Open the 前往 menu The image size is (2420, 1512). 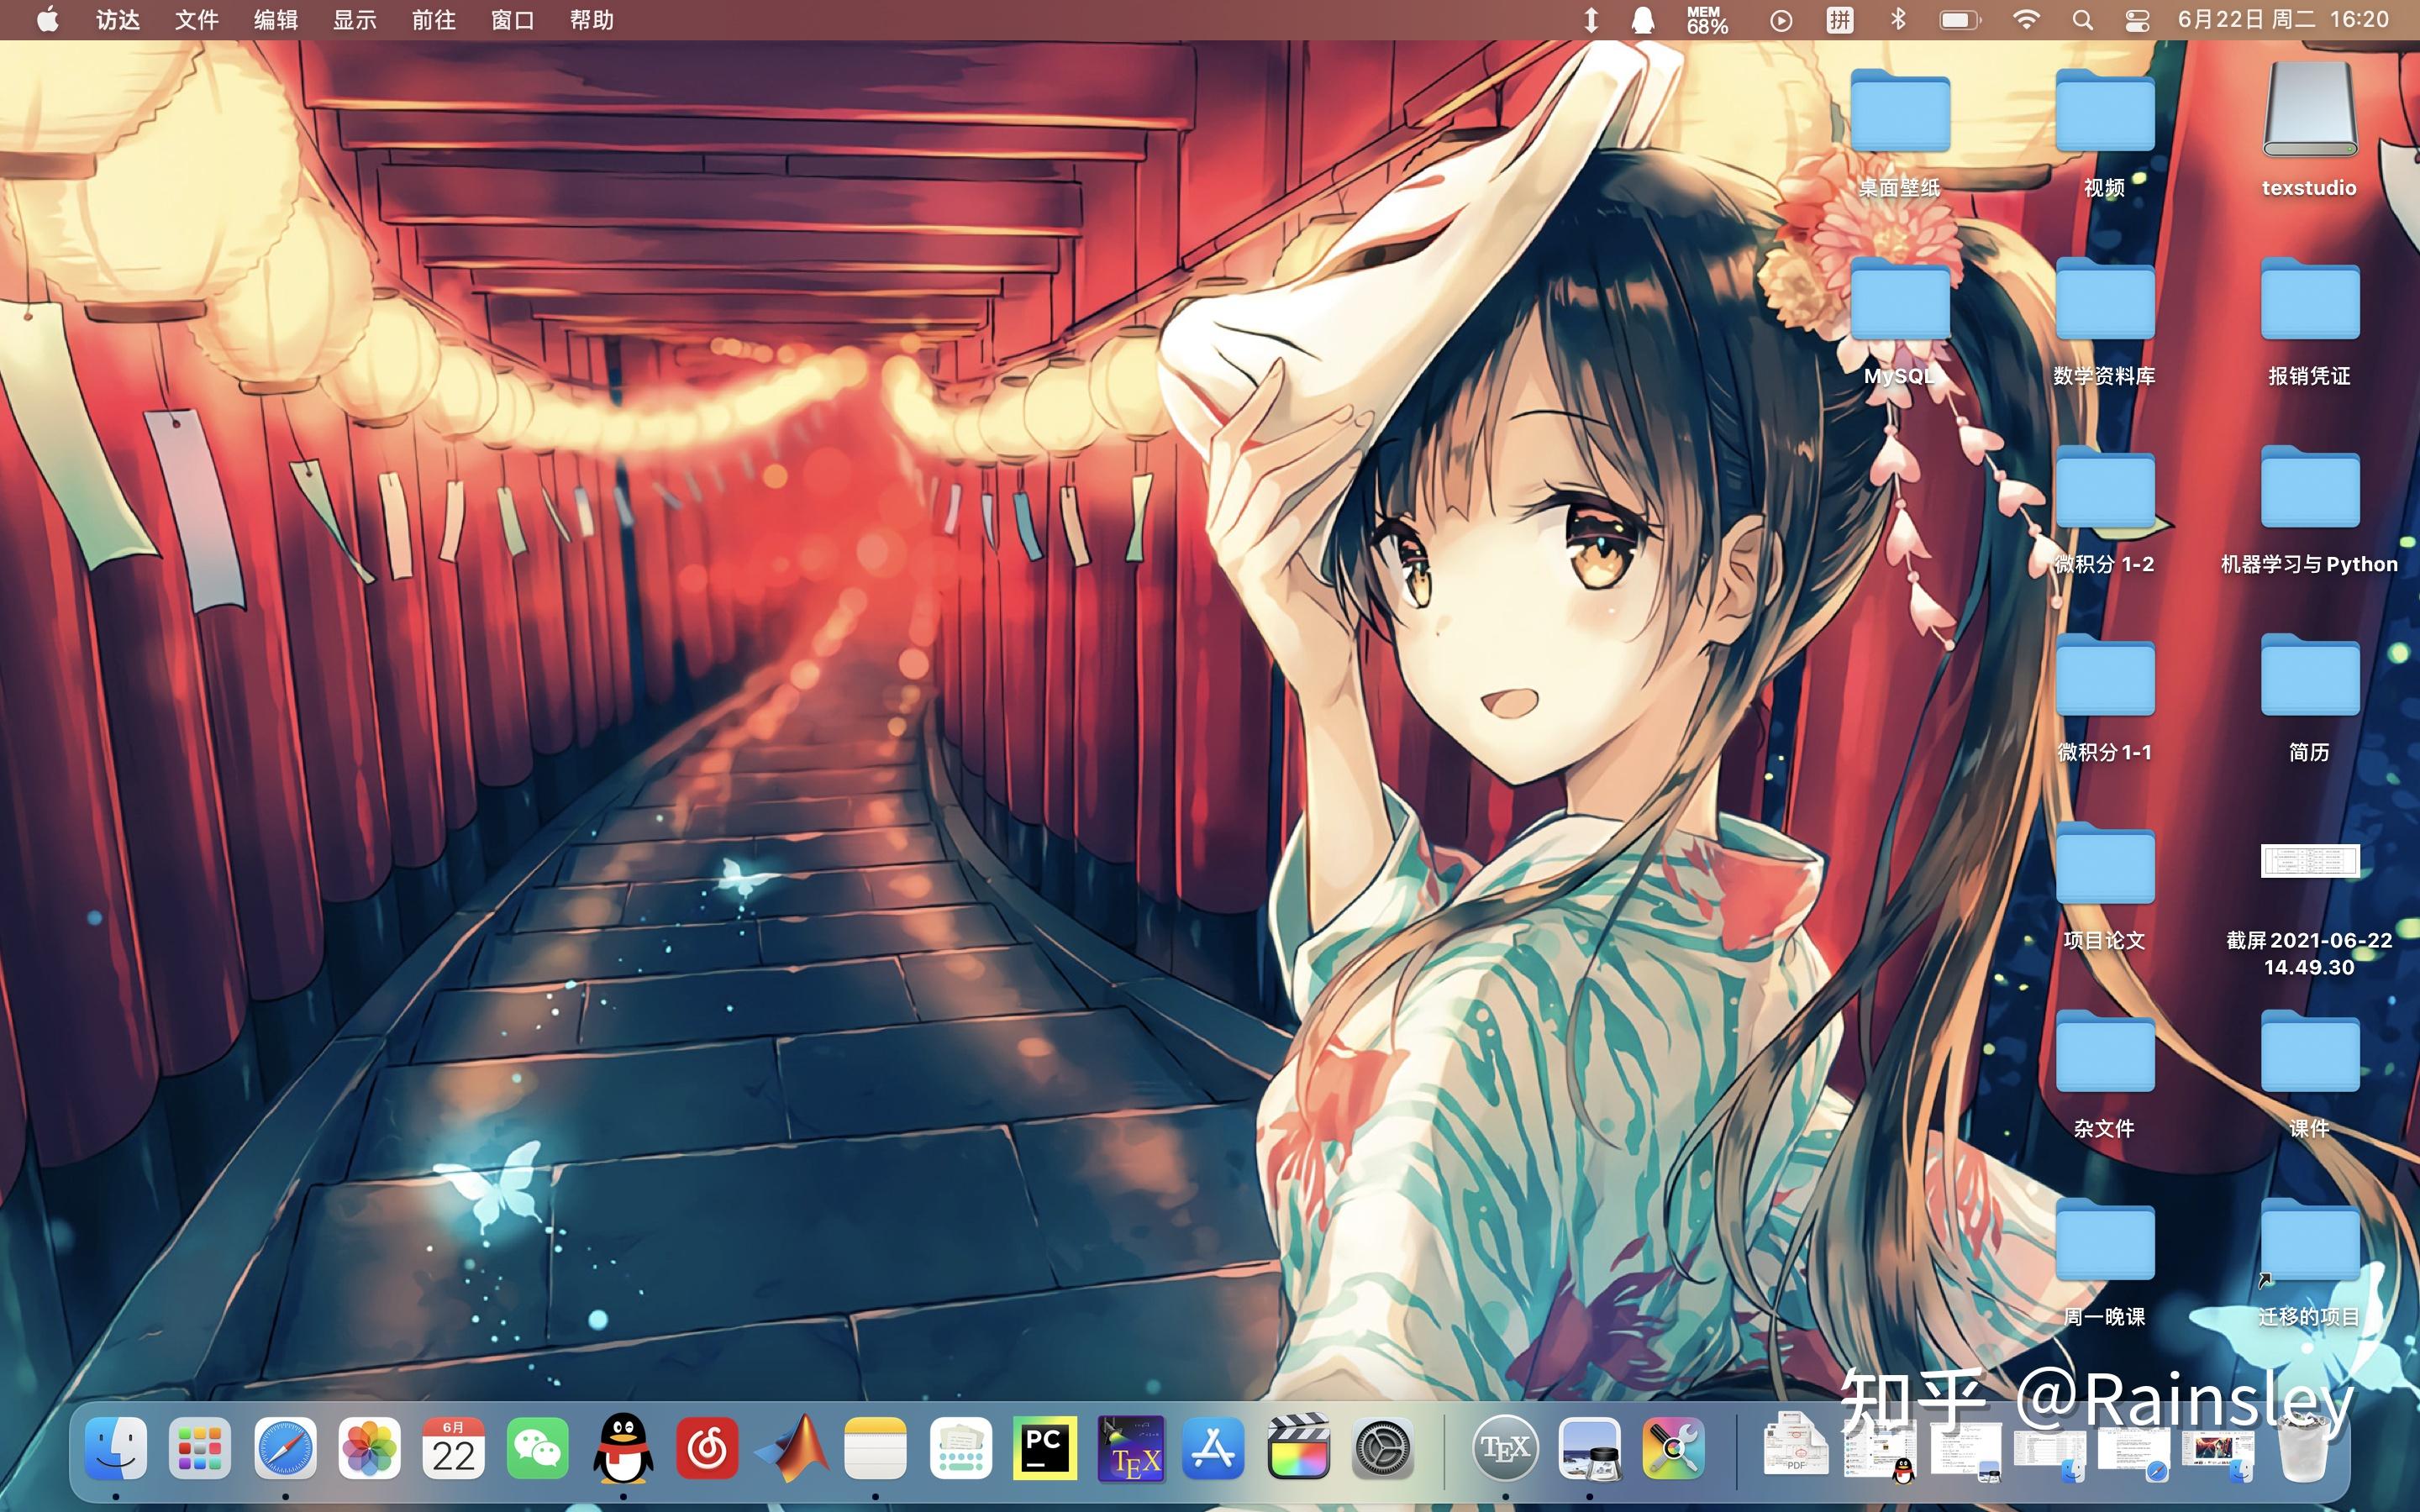[434, 20]
